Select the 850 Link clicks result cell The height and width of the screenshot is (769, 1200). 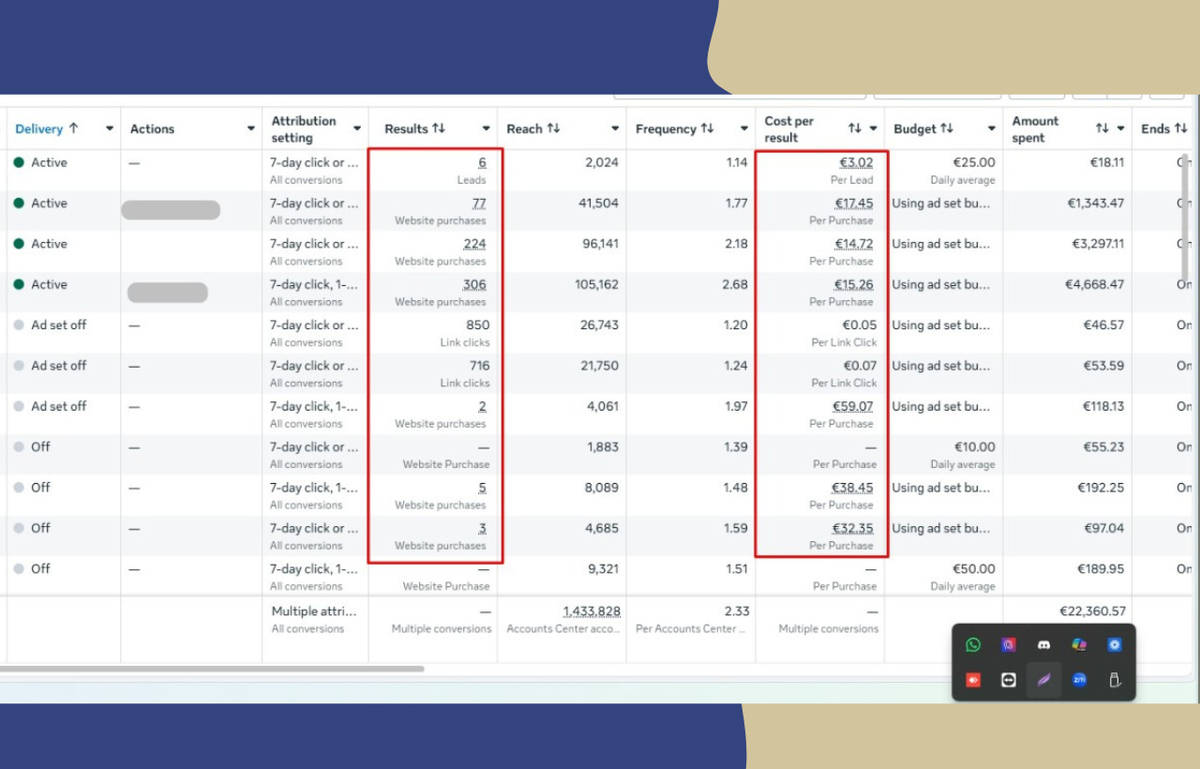pos(433,333)
